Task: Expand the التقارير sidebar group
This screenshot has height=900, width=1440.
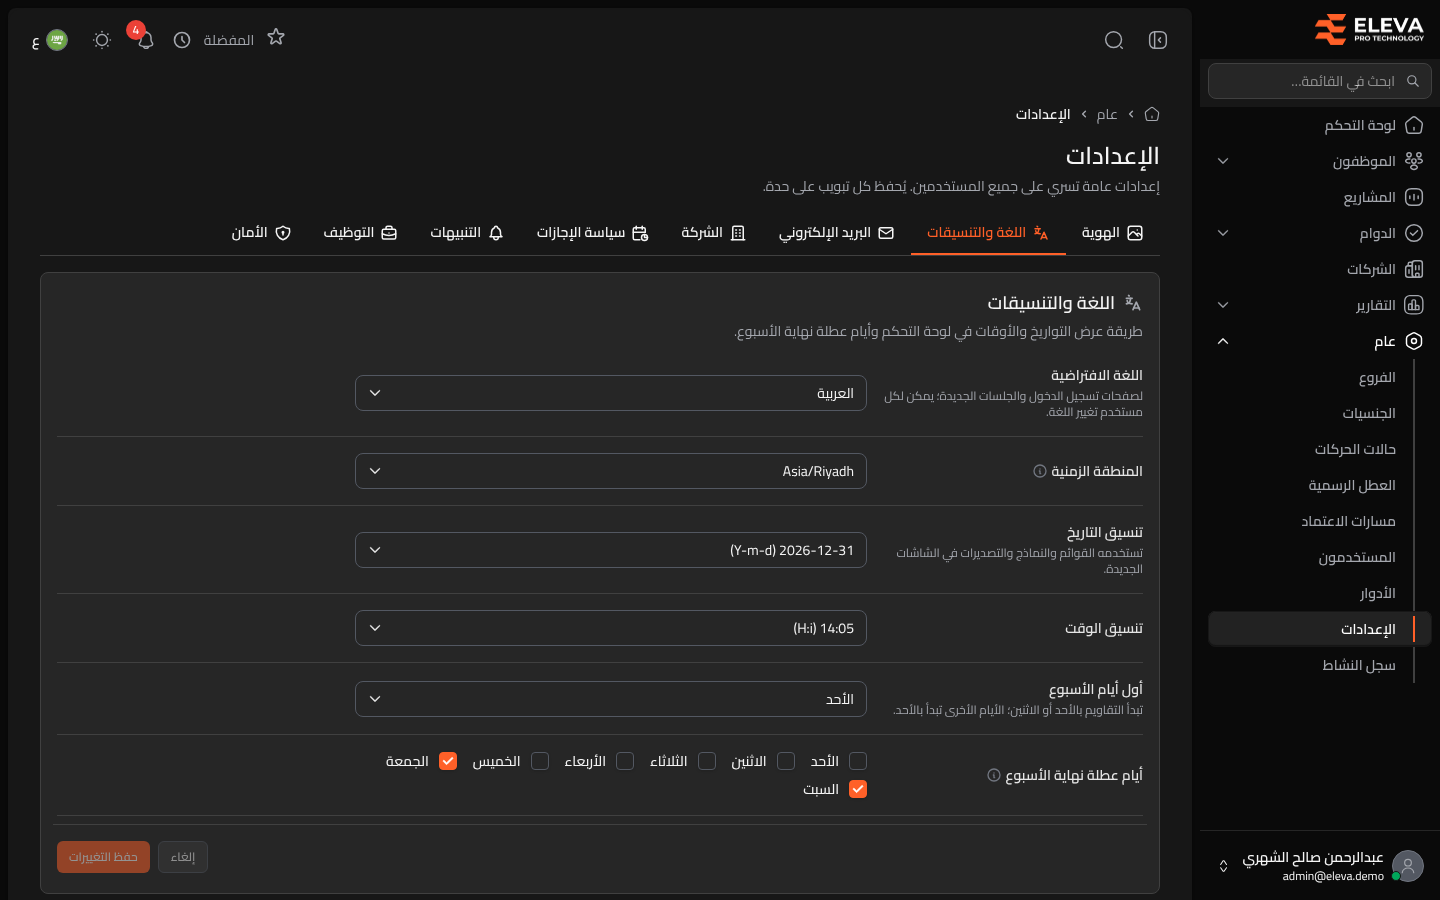Action: pos(1320,305)
